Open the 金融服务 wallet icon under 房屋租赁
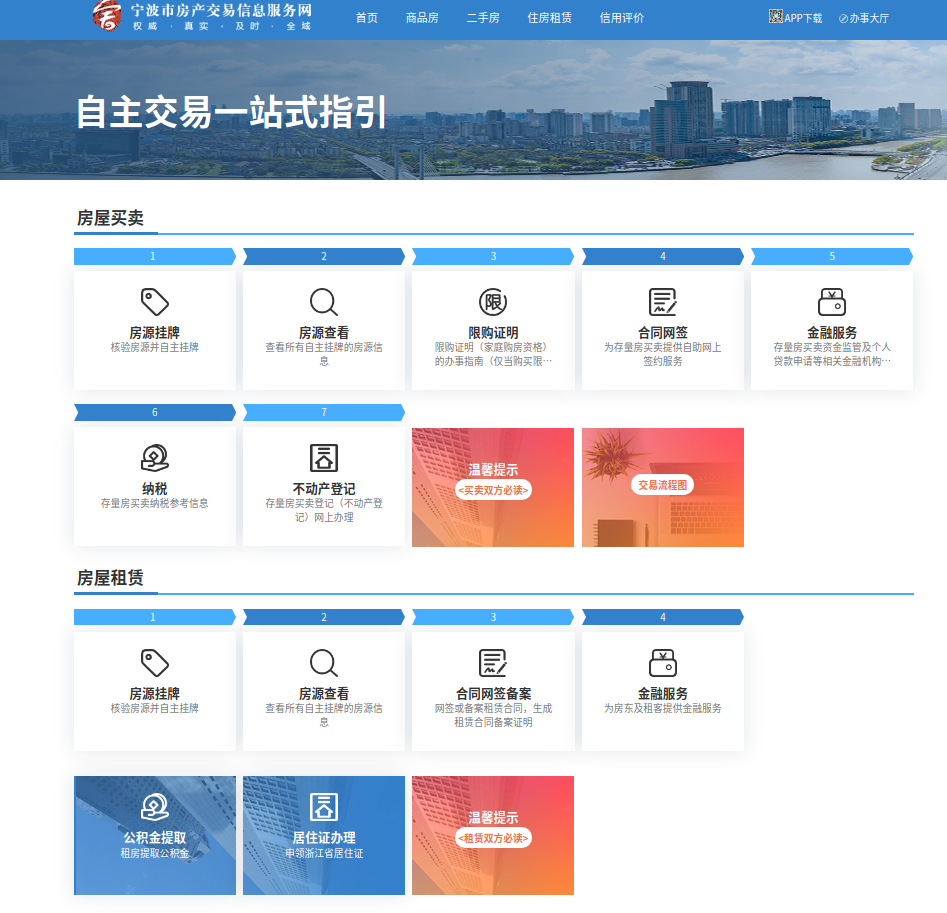The width and height of the screenshot is (947, 913). (662, 662)
